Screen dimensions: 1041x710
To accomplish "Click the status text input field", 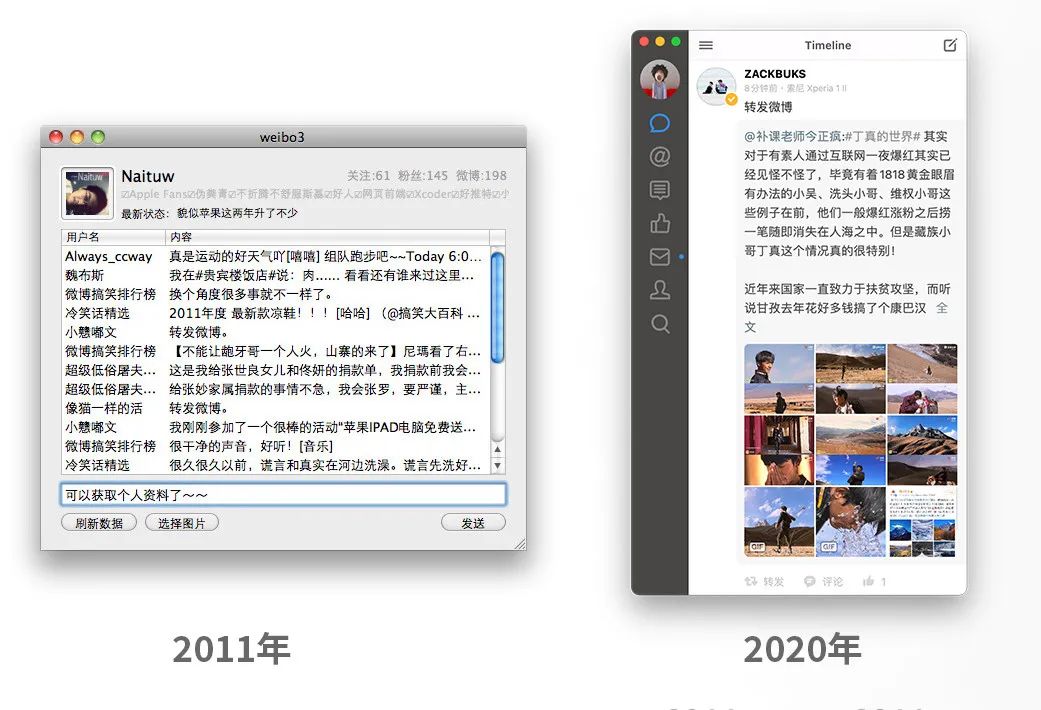I will tap(283, 495).
